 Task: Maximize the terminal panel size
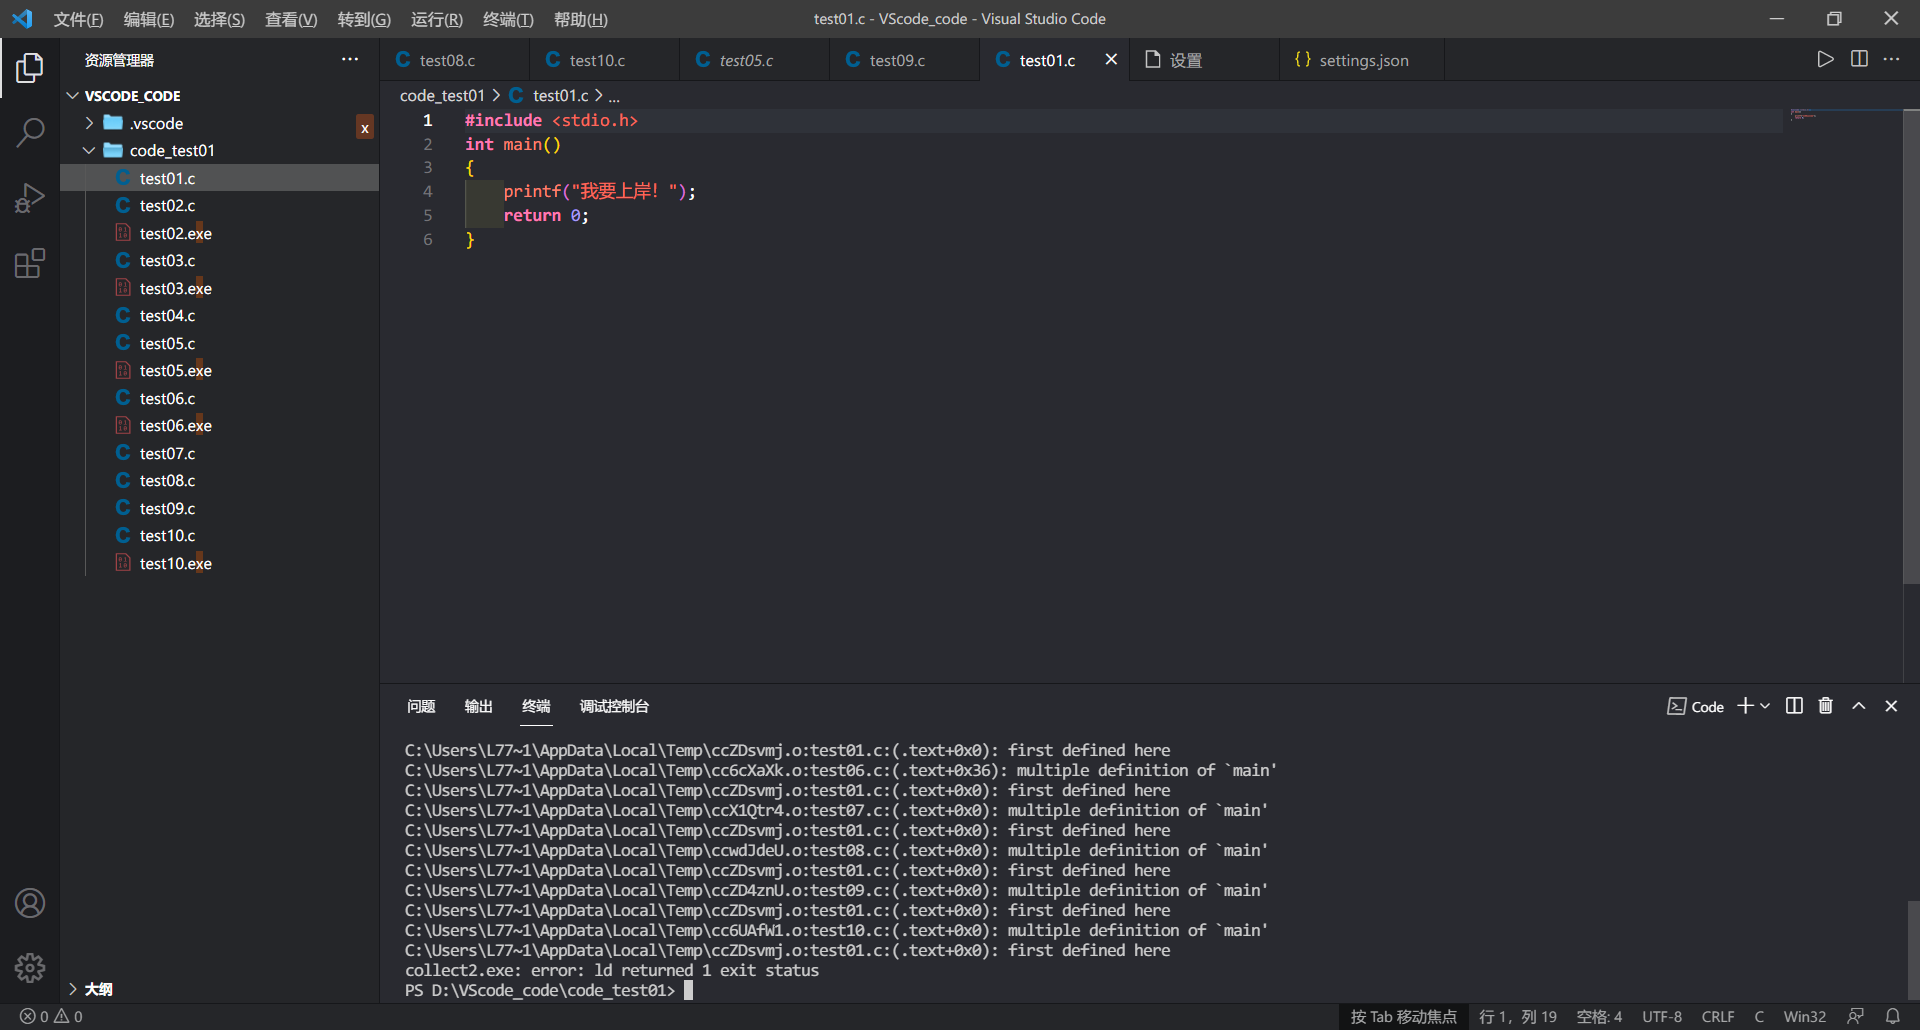pos(1859,706)
